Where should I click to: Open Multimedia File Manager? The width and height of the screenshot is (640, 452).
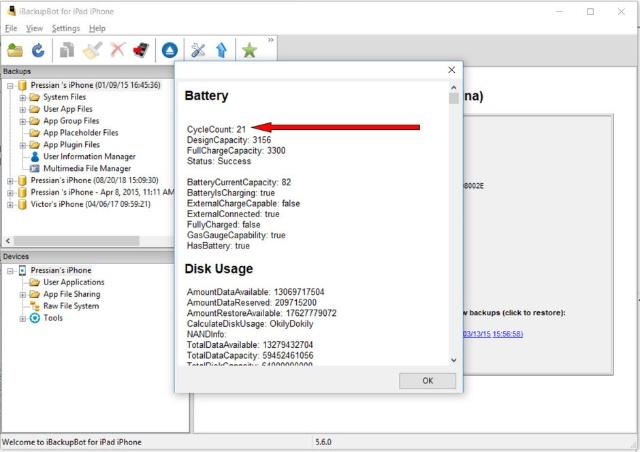point(86,168)
